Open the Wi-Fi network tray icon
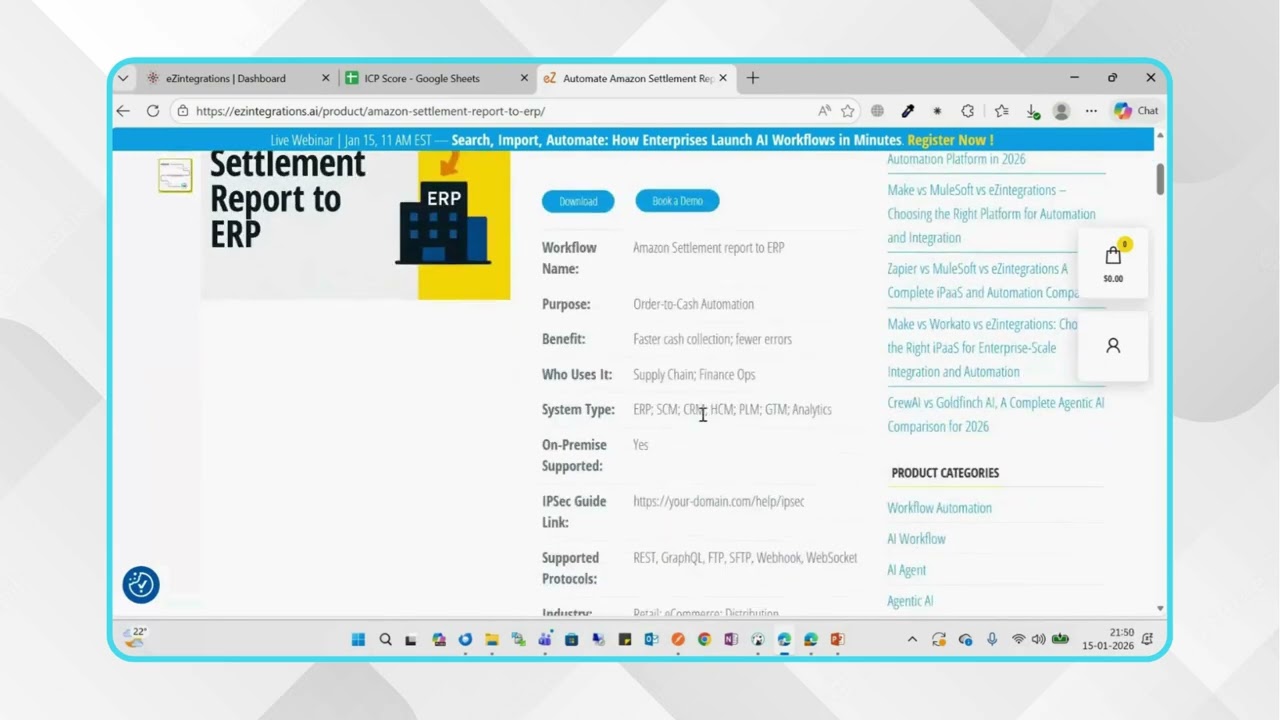This screenshot has height=720, width=1280. (1018, 640)
